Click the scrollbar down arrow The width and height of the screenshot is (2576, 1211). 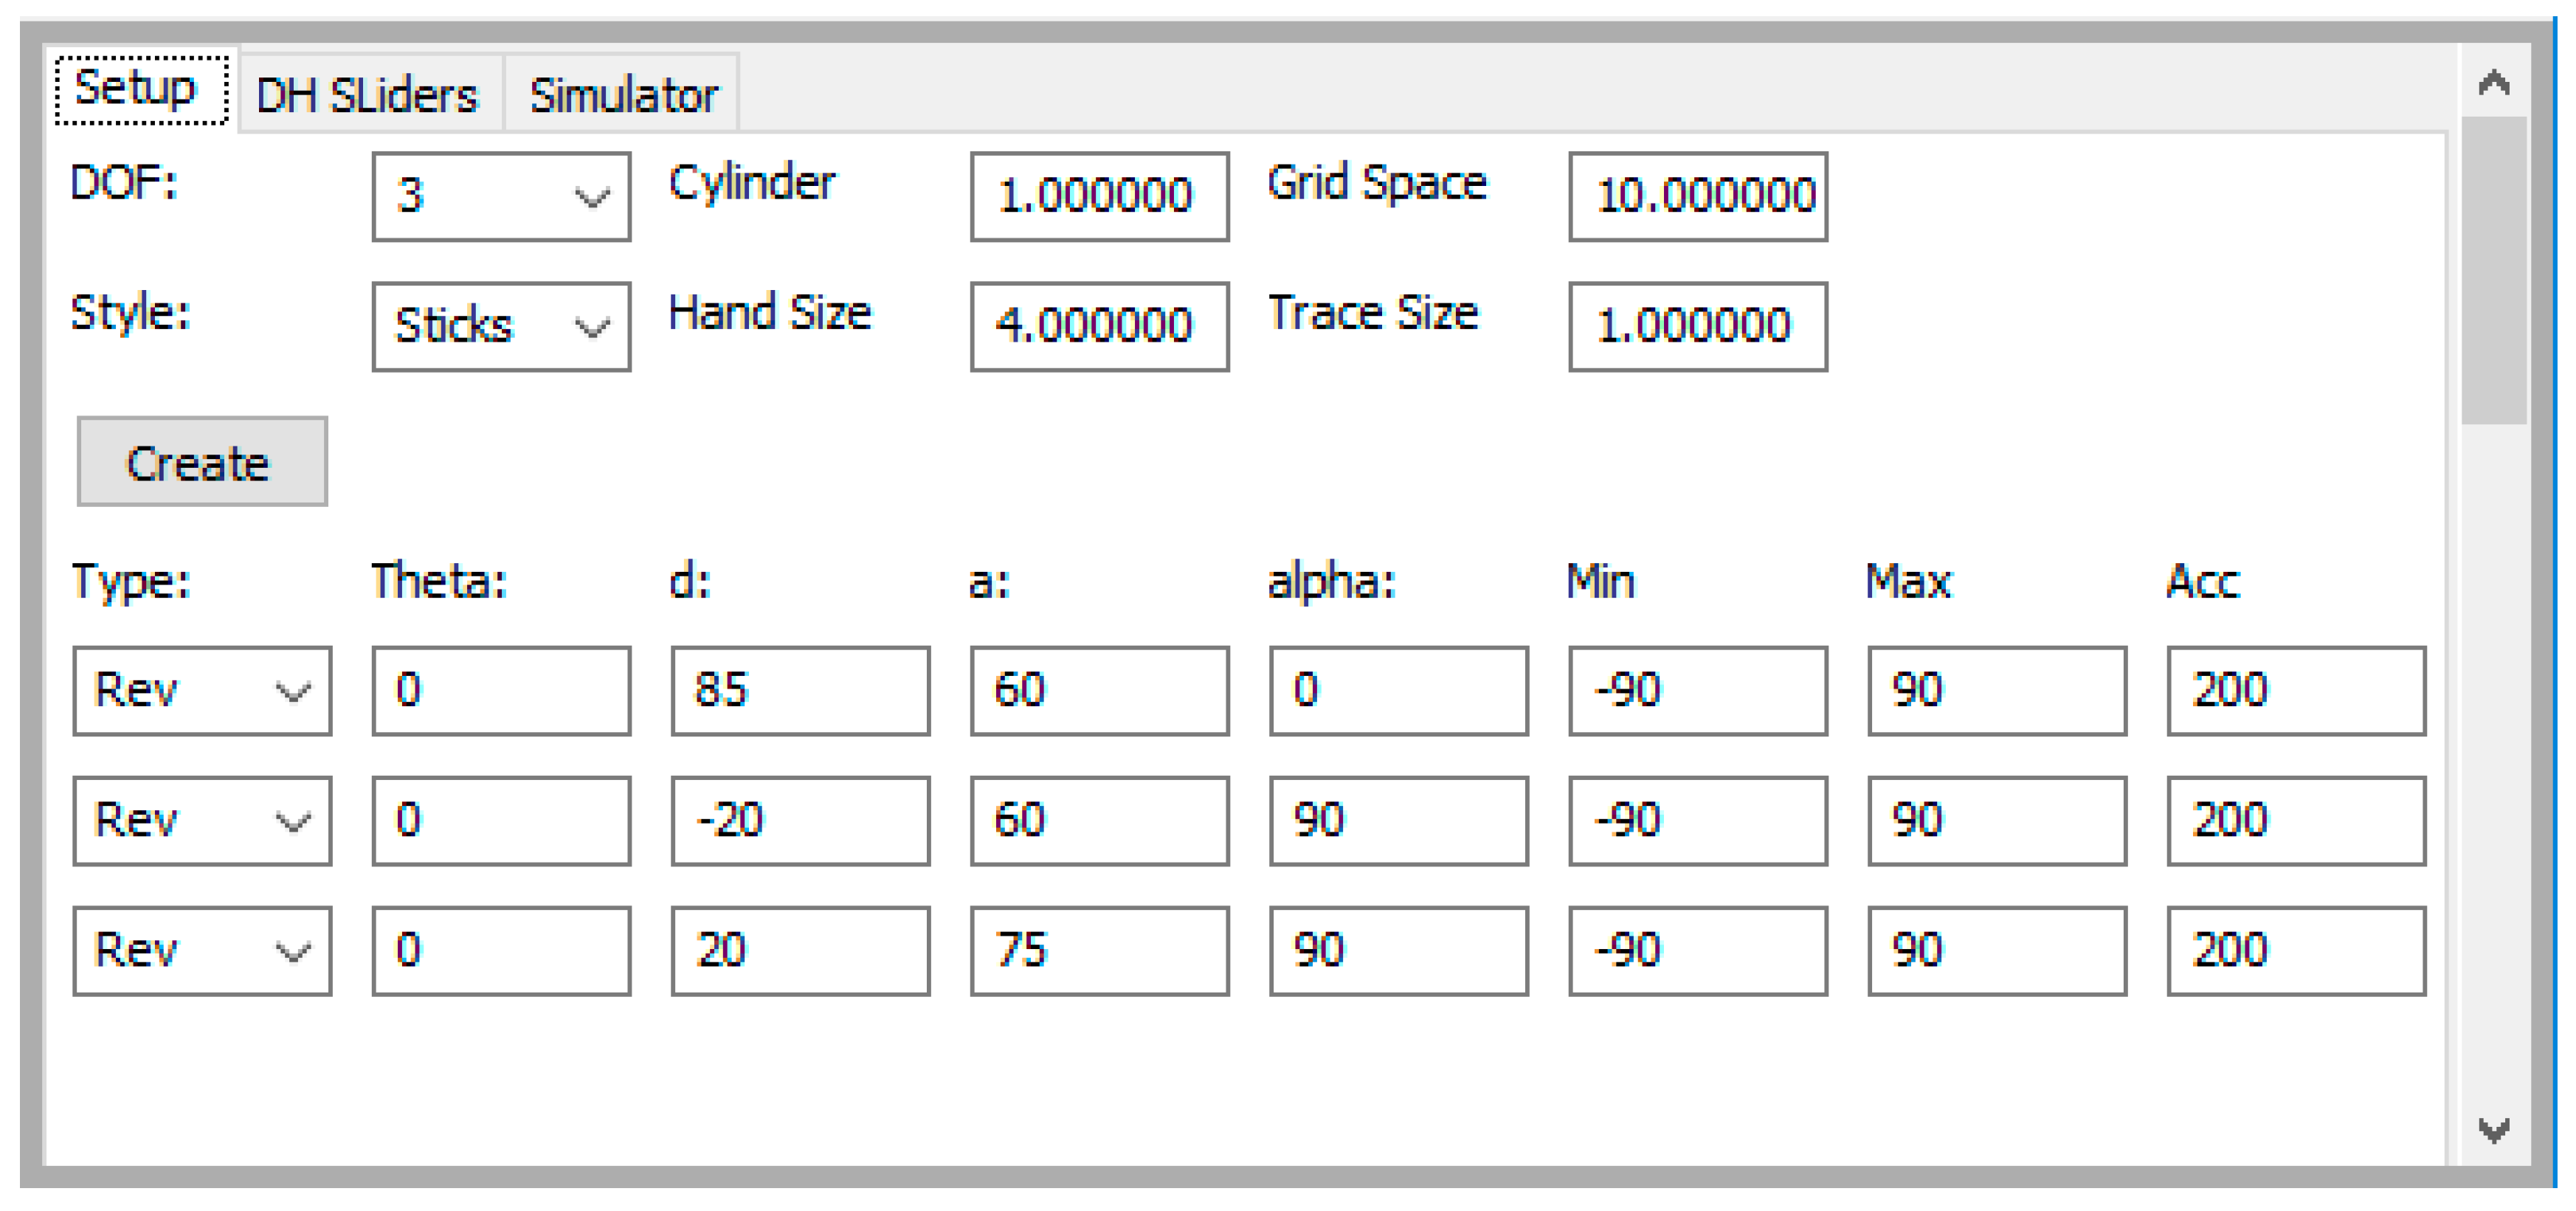point(2494,1130)
